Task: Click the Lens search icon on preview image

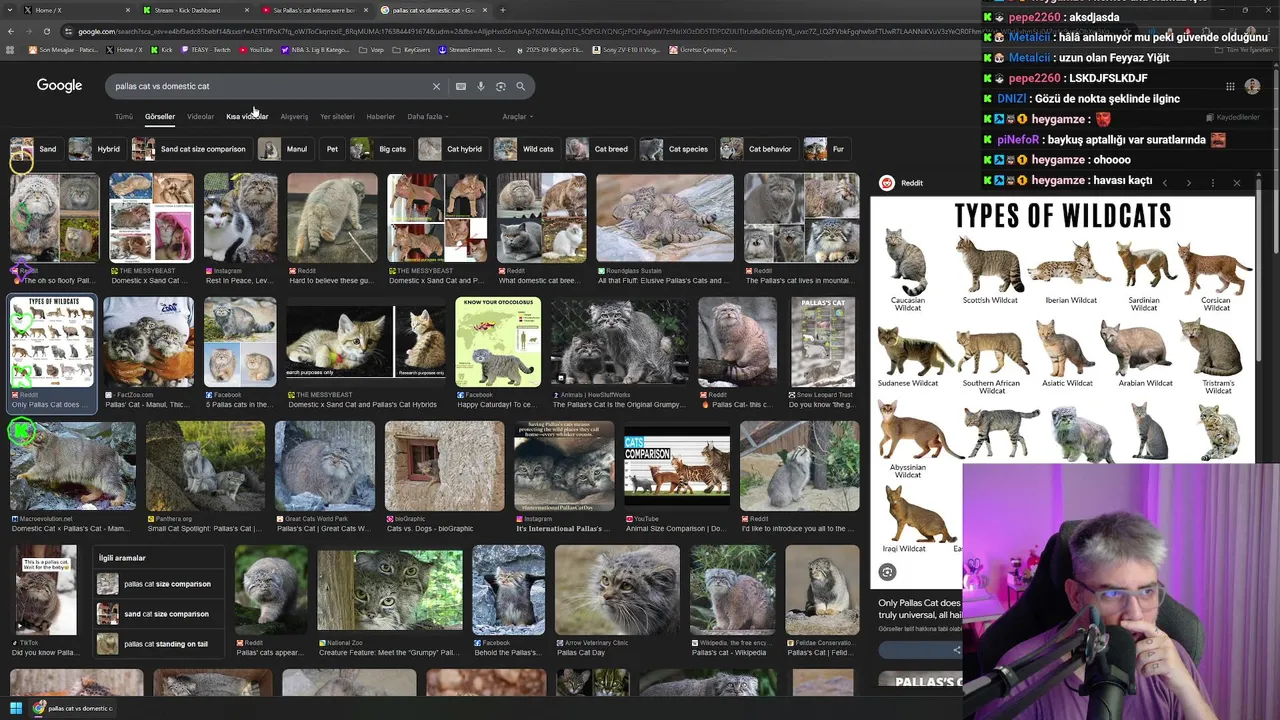Action: (x=887, y=572)
